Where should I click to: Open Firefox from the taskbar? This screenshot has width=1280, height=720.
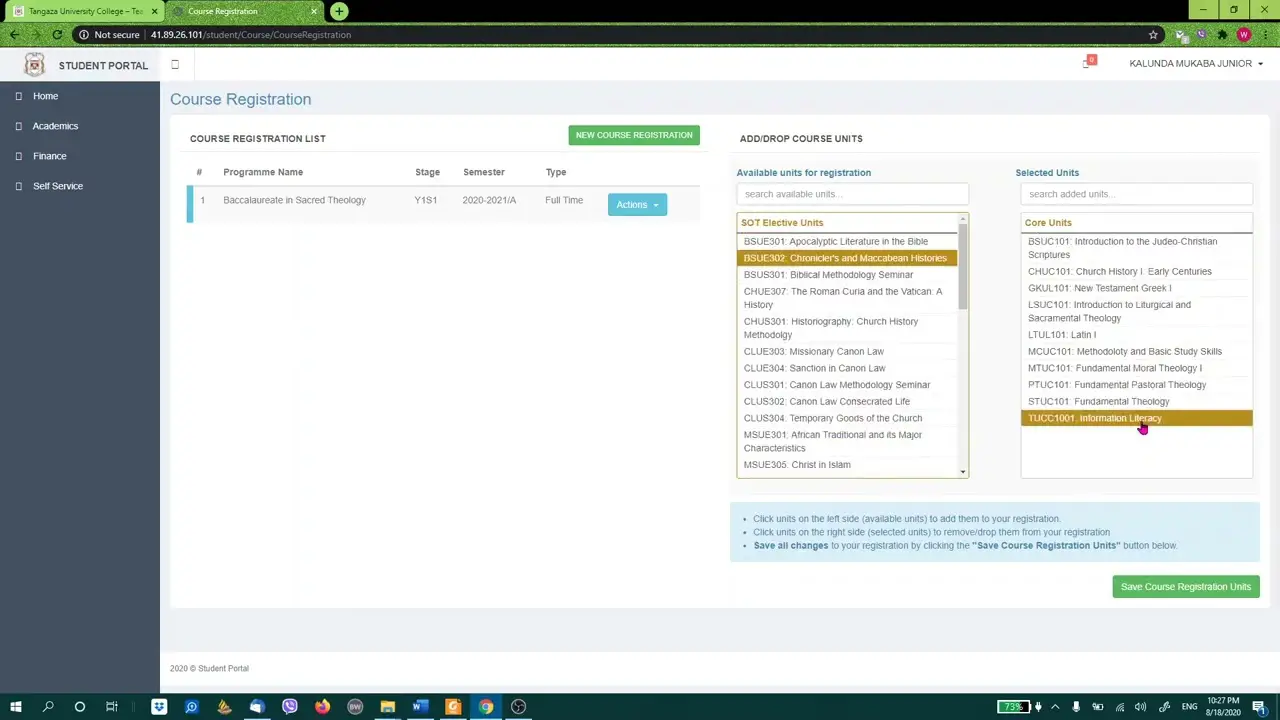pos(322,707)
